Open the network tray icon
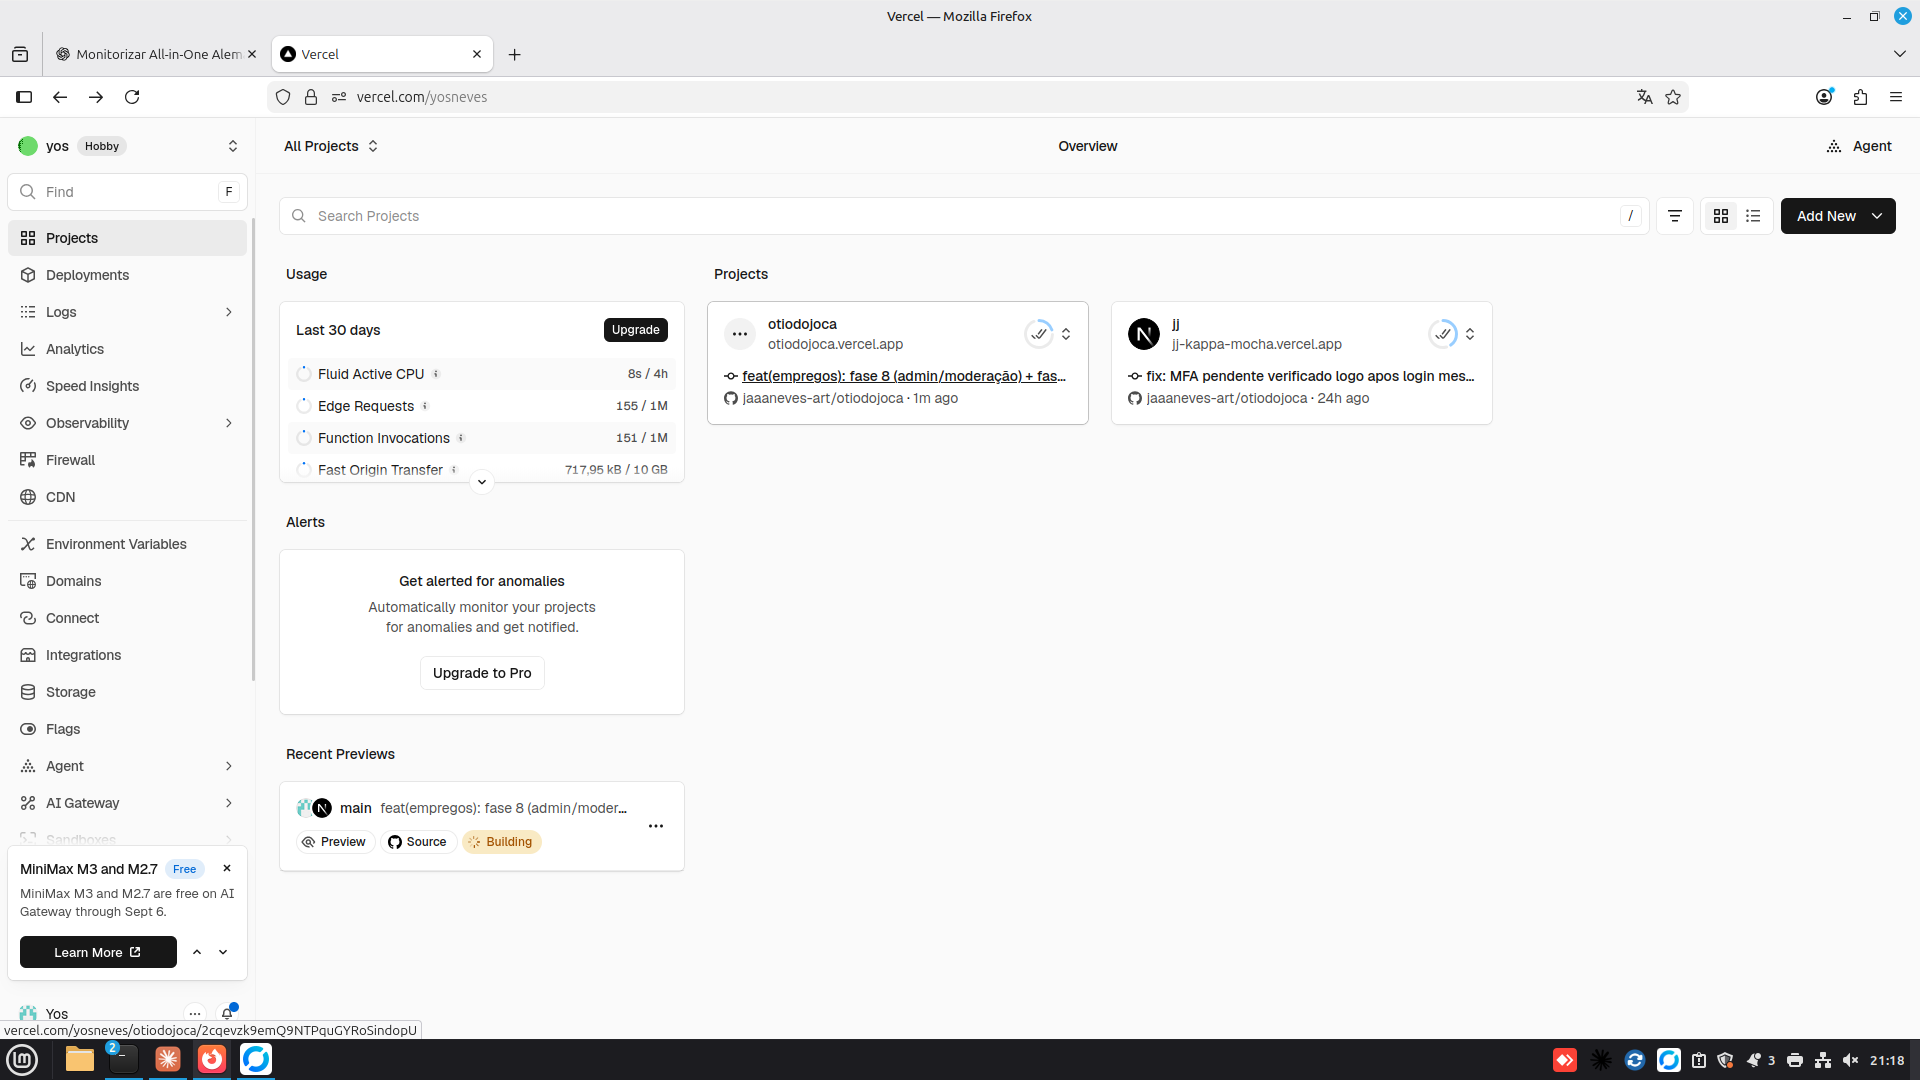Image resolution: width=1920 pixels, height=1080 pixels. [x=1823, y=1060]
